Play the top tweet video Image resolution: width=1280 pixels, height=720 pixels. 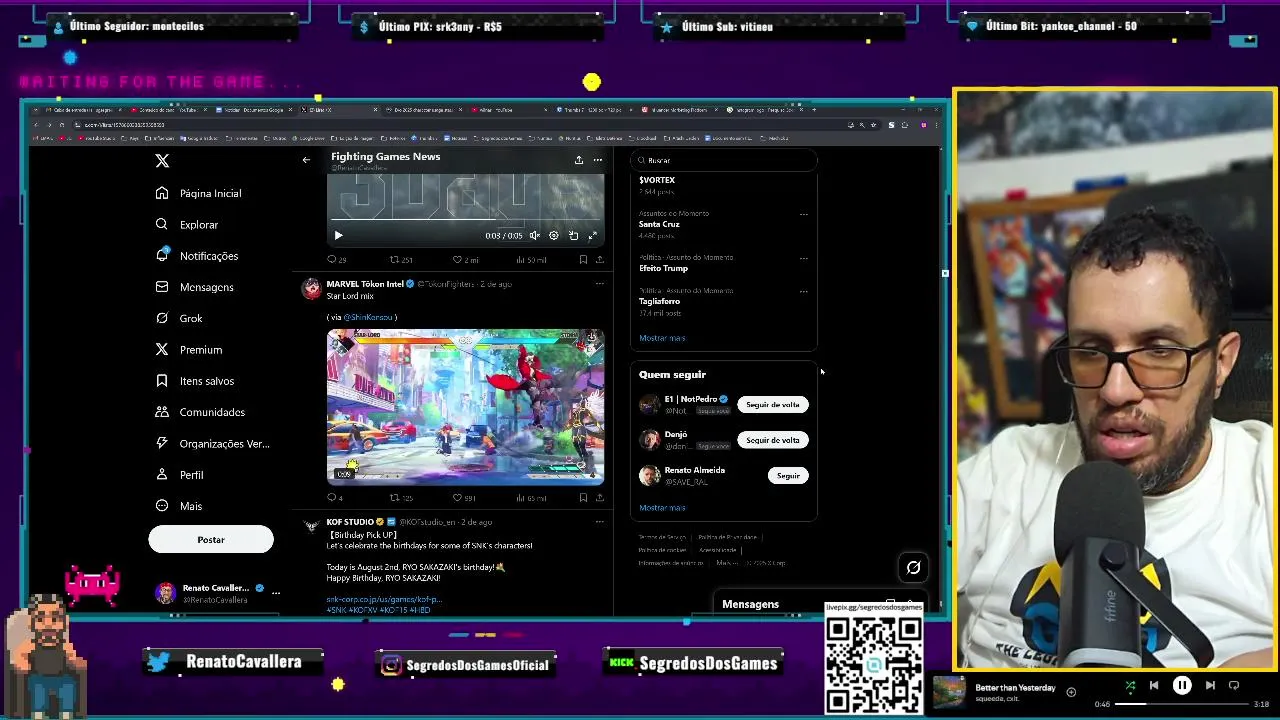(338, 236)
